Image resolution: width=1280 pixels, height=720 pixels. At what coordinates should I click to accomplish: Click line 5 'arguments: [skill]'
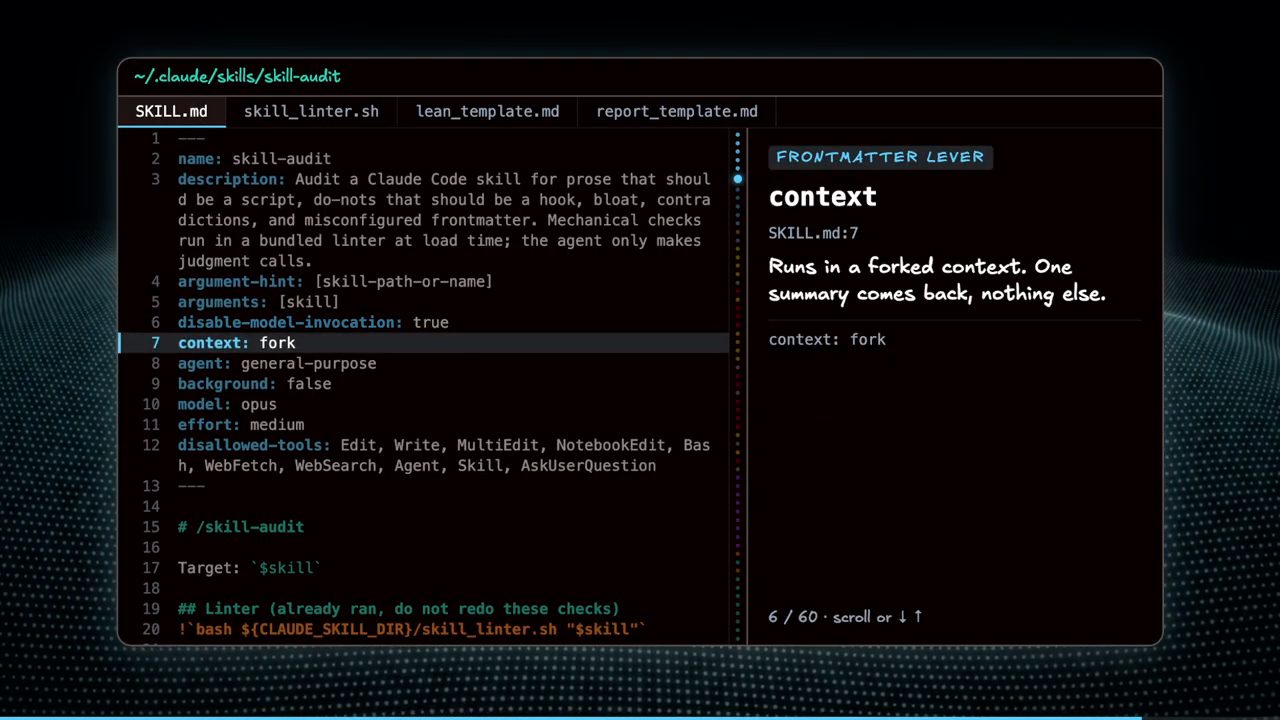[x=258, y=302]
